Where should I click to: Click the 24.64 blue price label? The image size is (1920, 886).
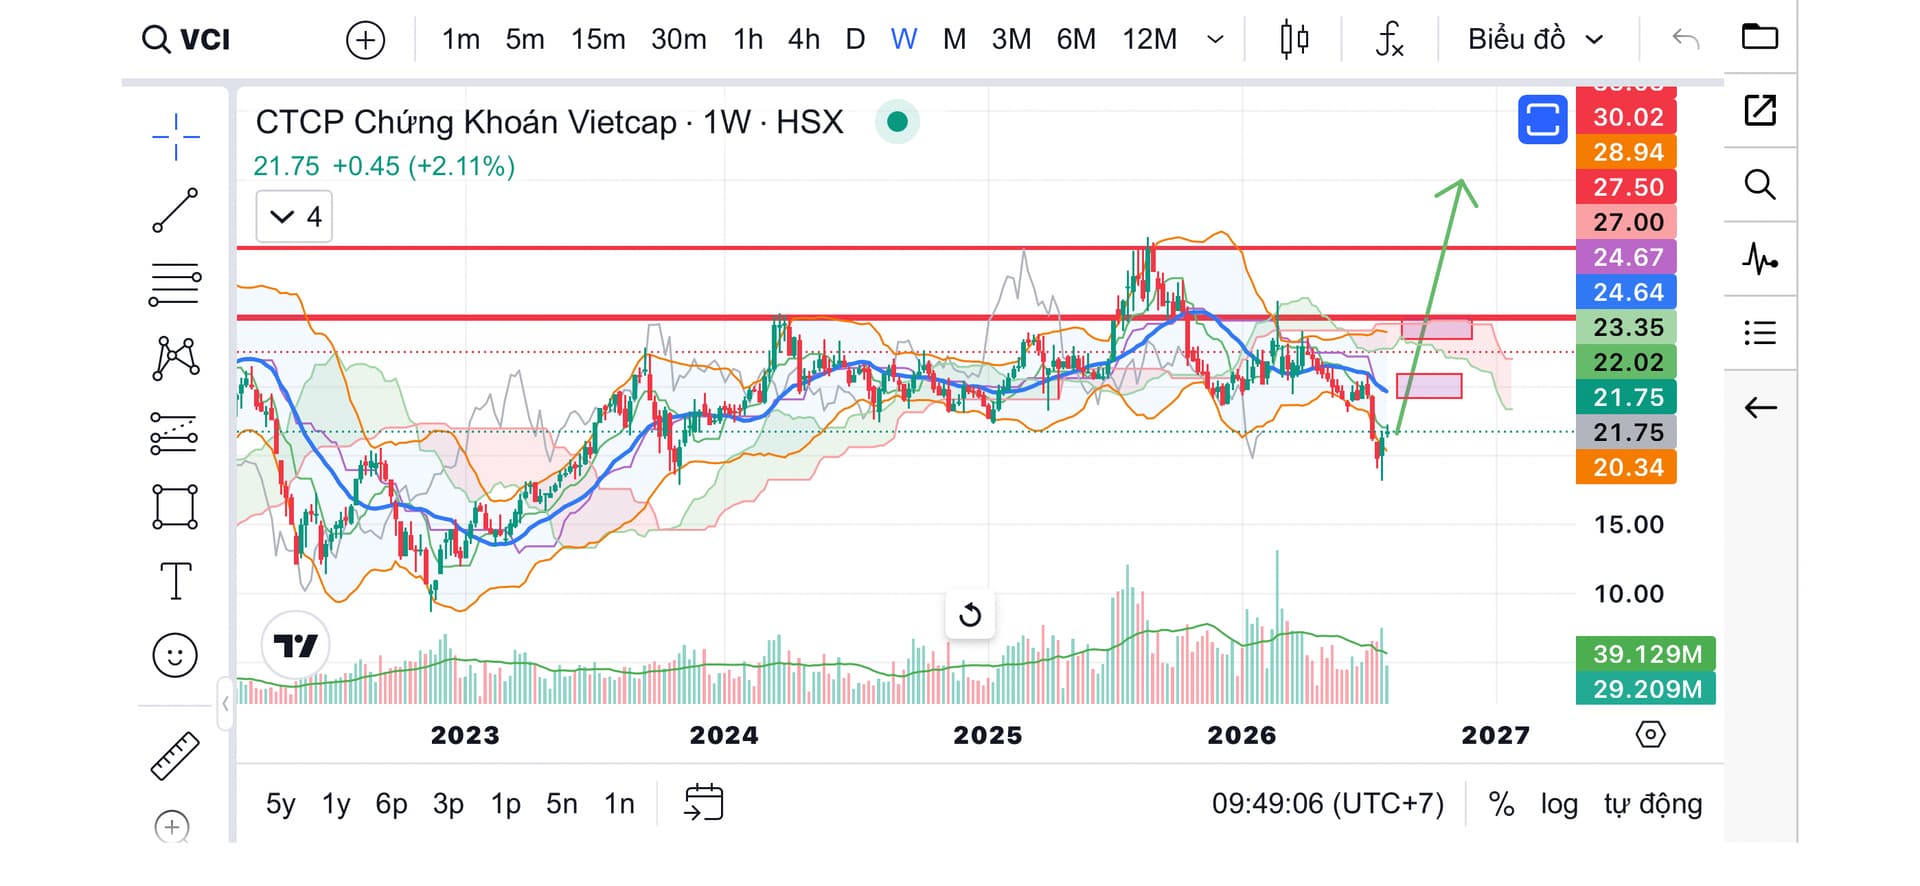[1626, 292]
